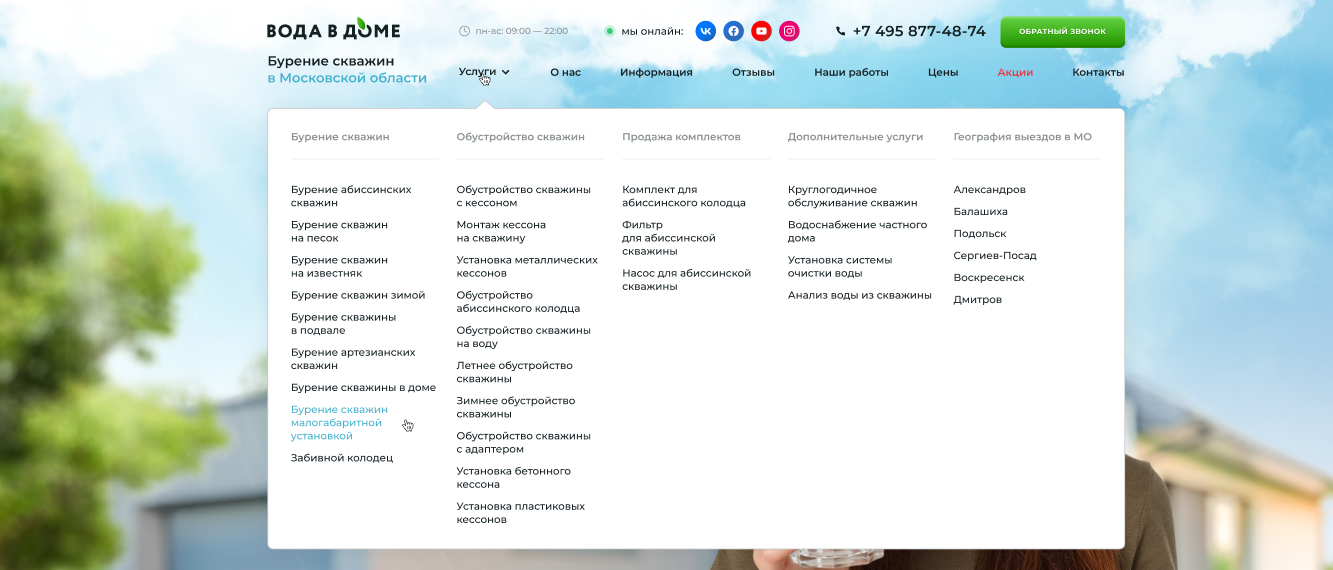Call the number +7 495 877-48-74
This screenshot has height=570, width=1333.
coord(919,31)
